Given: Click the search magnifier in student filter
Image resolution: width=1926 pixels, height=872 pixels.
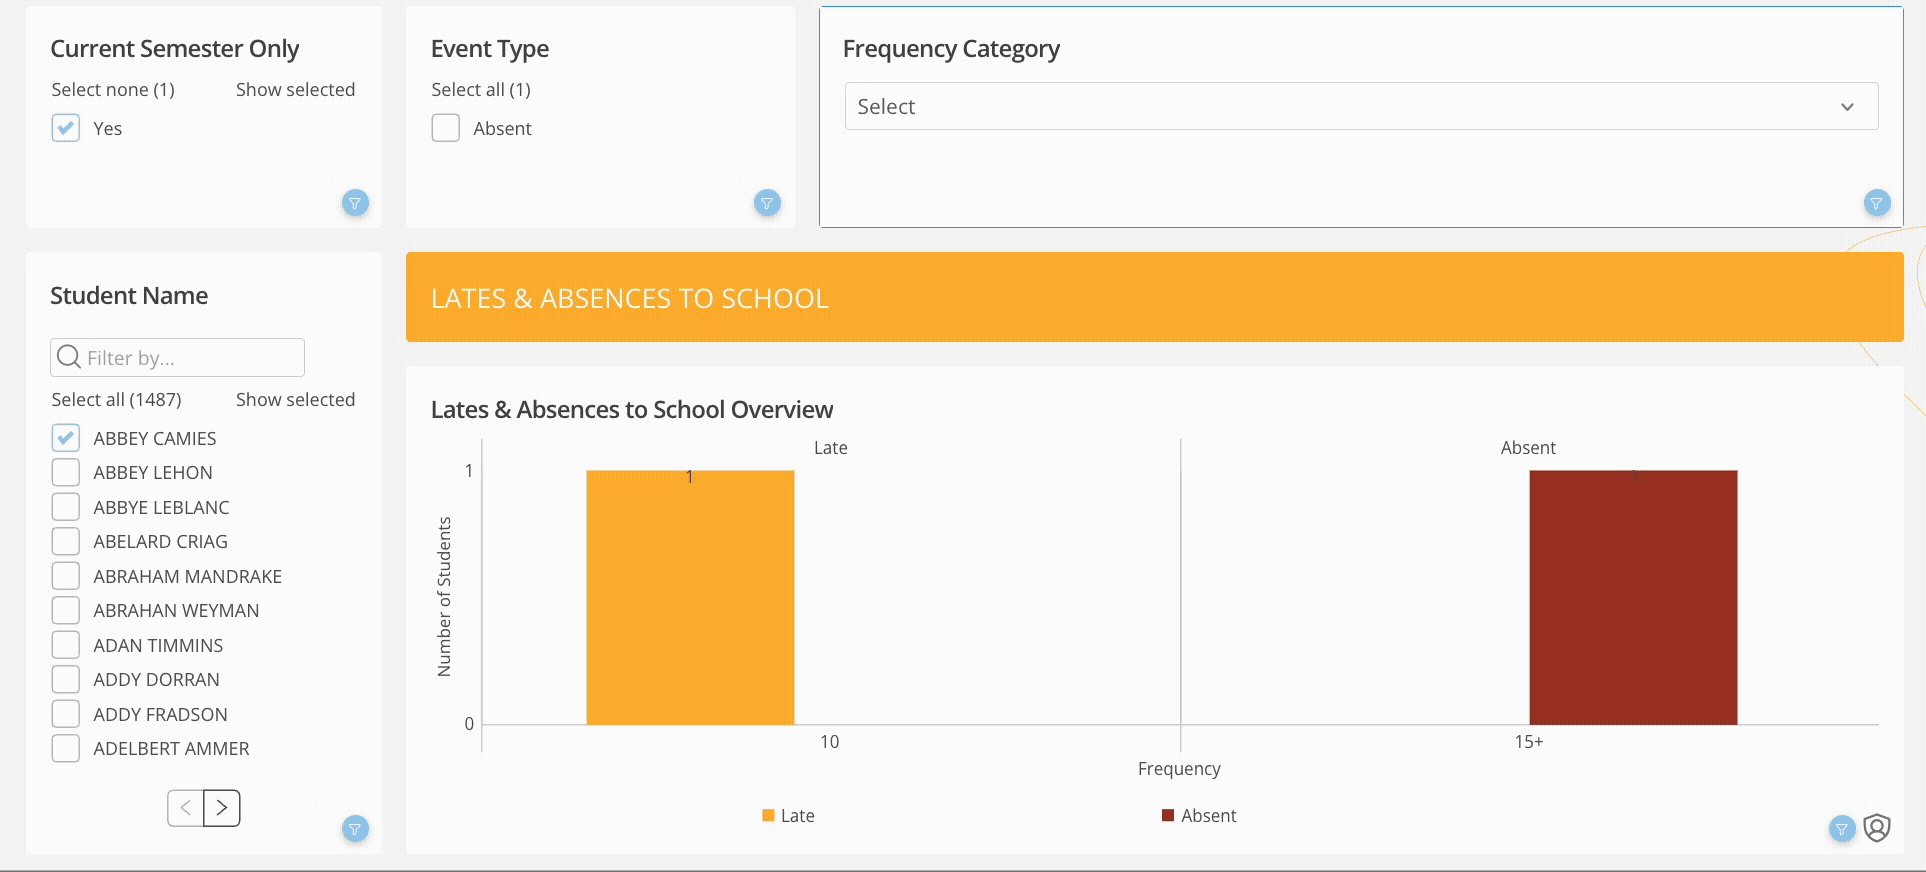Looking at the screenshot, I should (69, 357).
